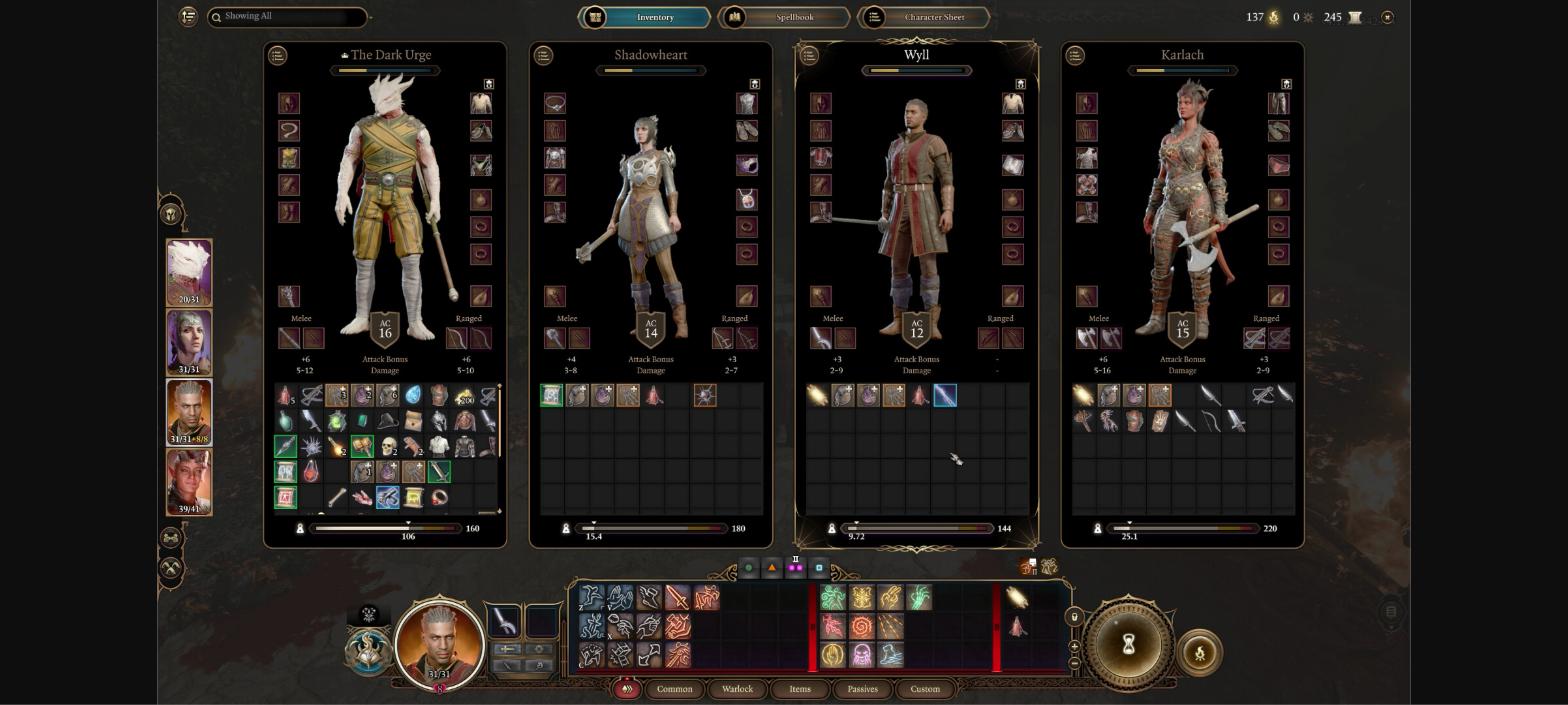
Task: Click Wyll's encumbrance weight bar
Action: pyautogui.click(x=918, y=528)
